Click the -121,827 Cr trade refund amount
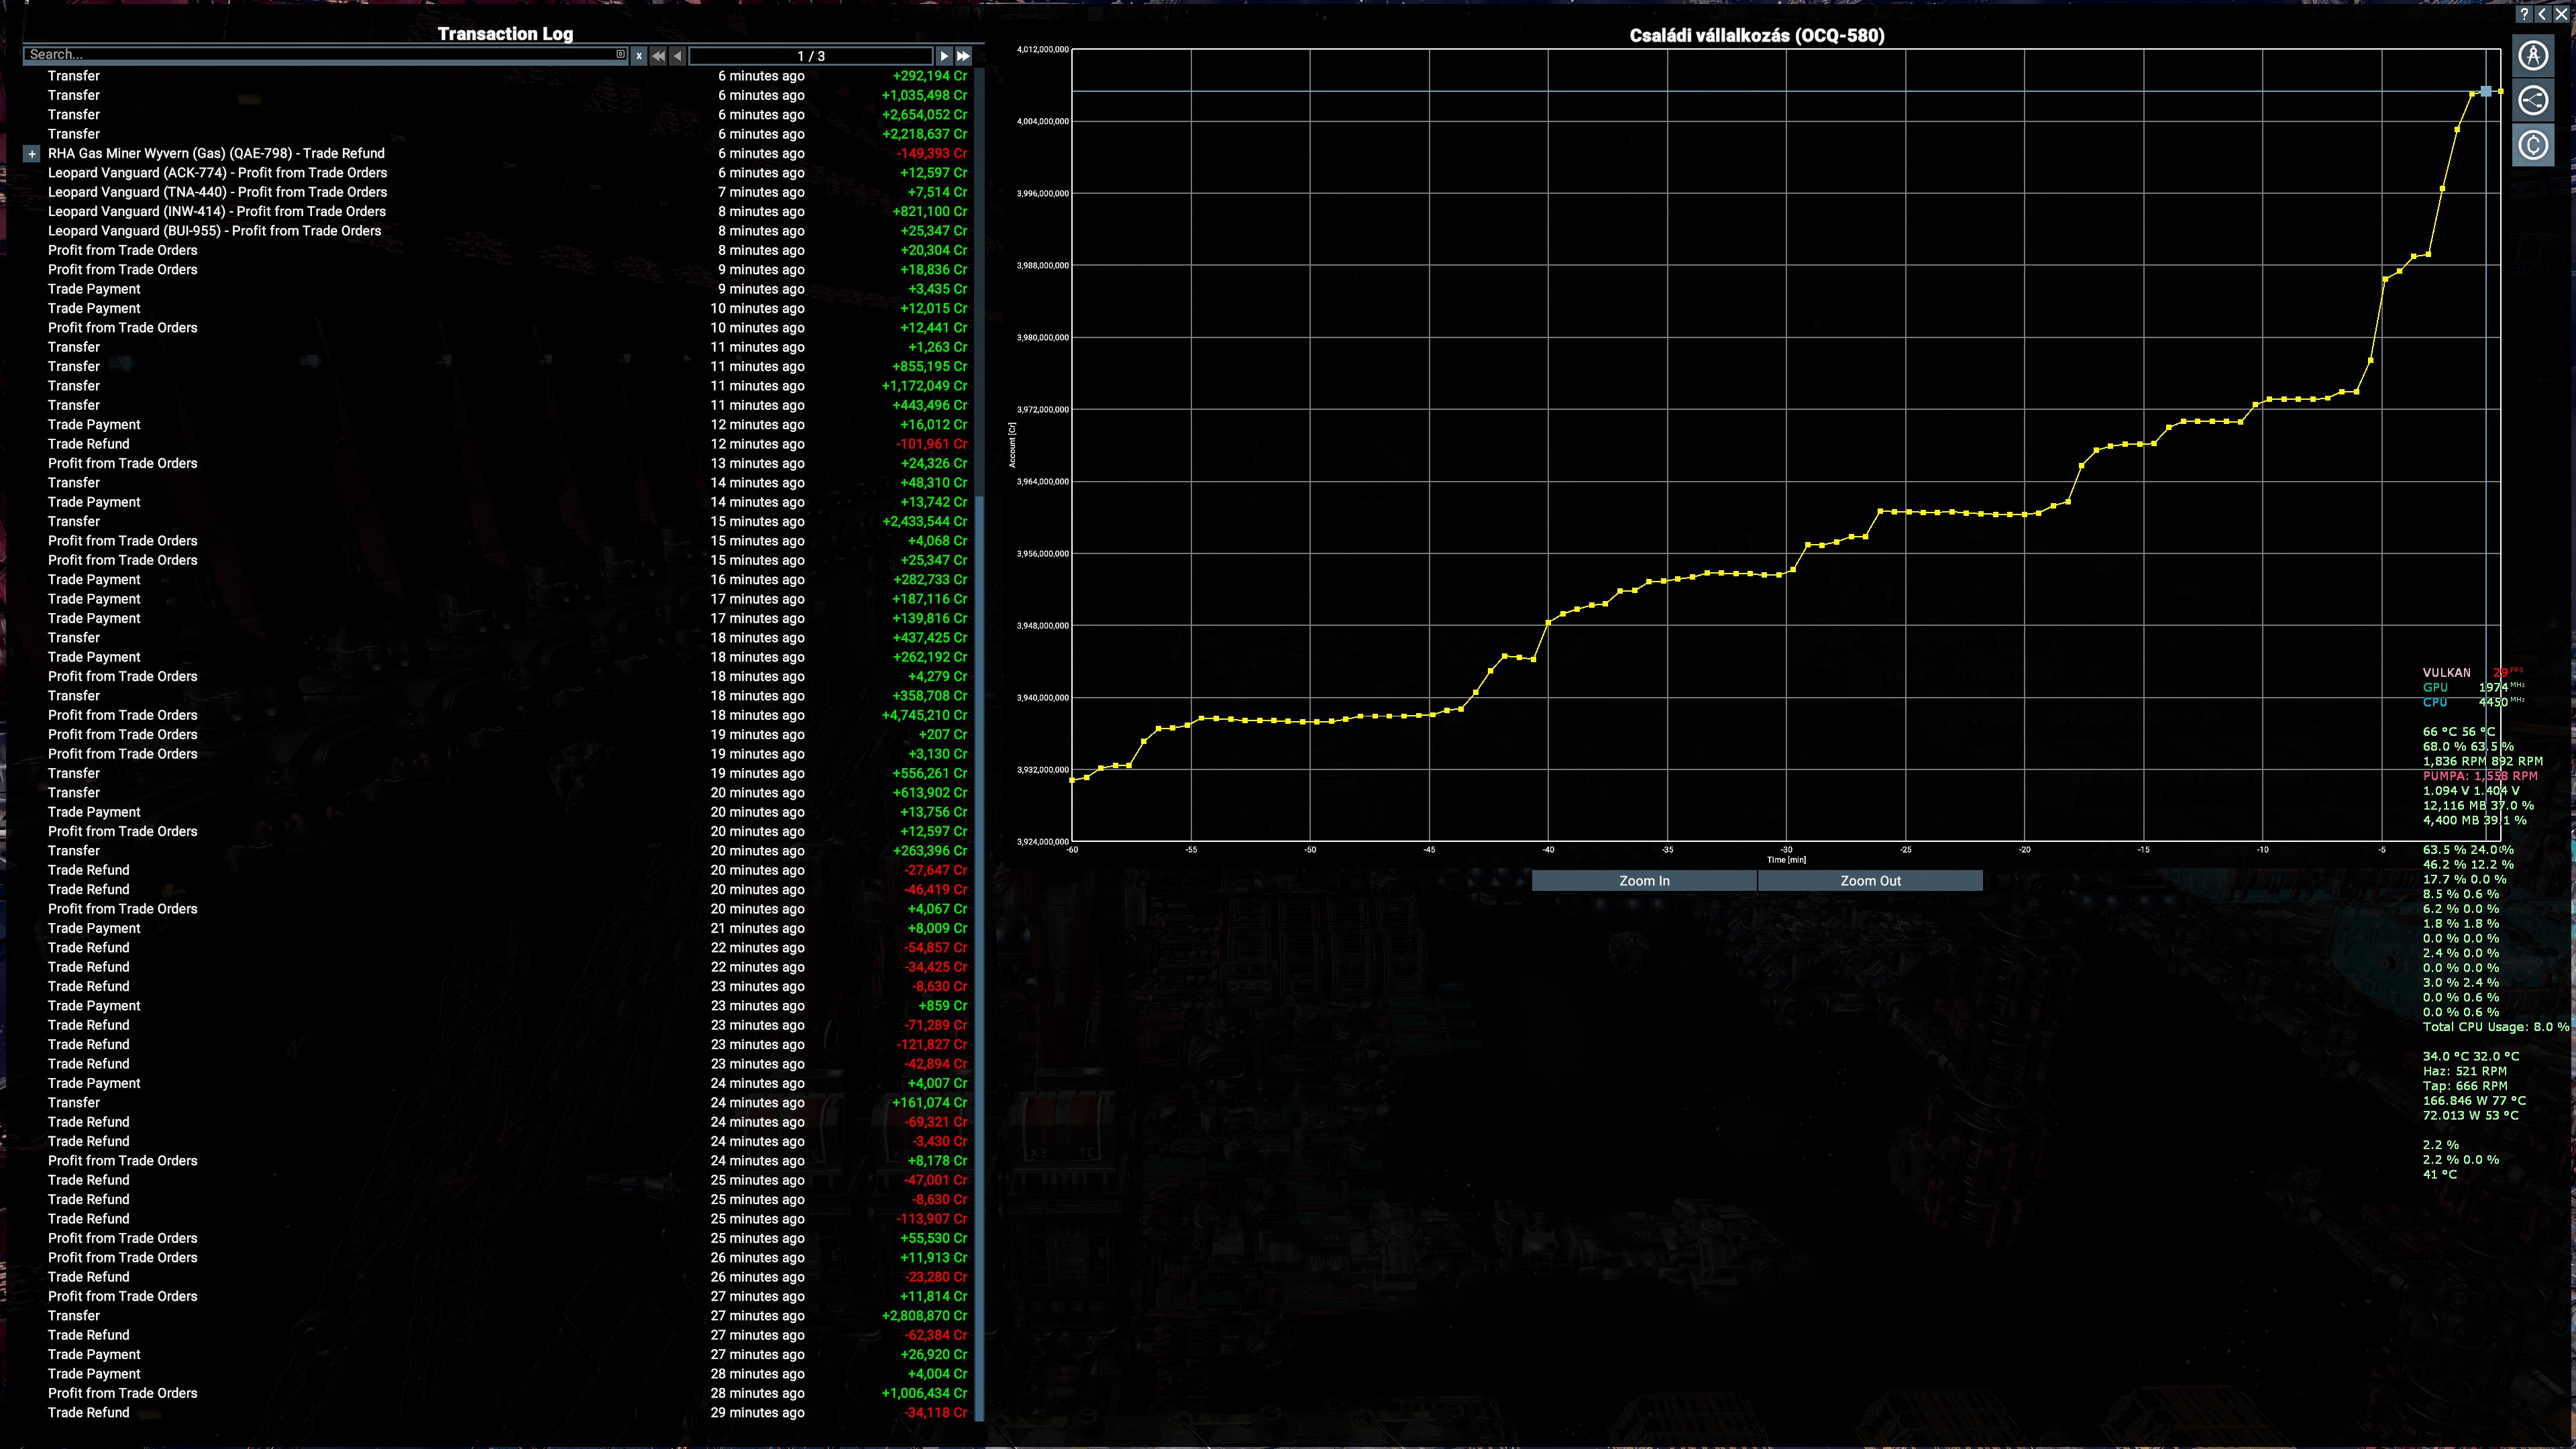Image resolution: width=2576 pixels, height=1449 pixels. (932, 1045)
